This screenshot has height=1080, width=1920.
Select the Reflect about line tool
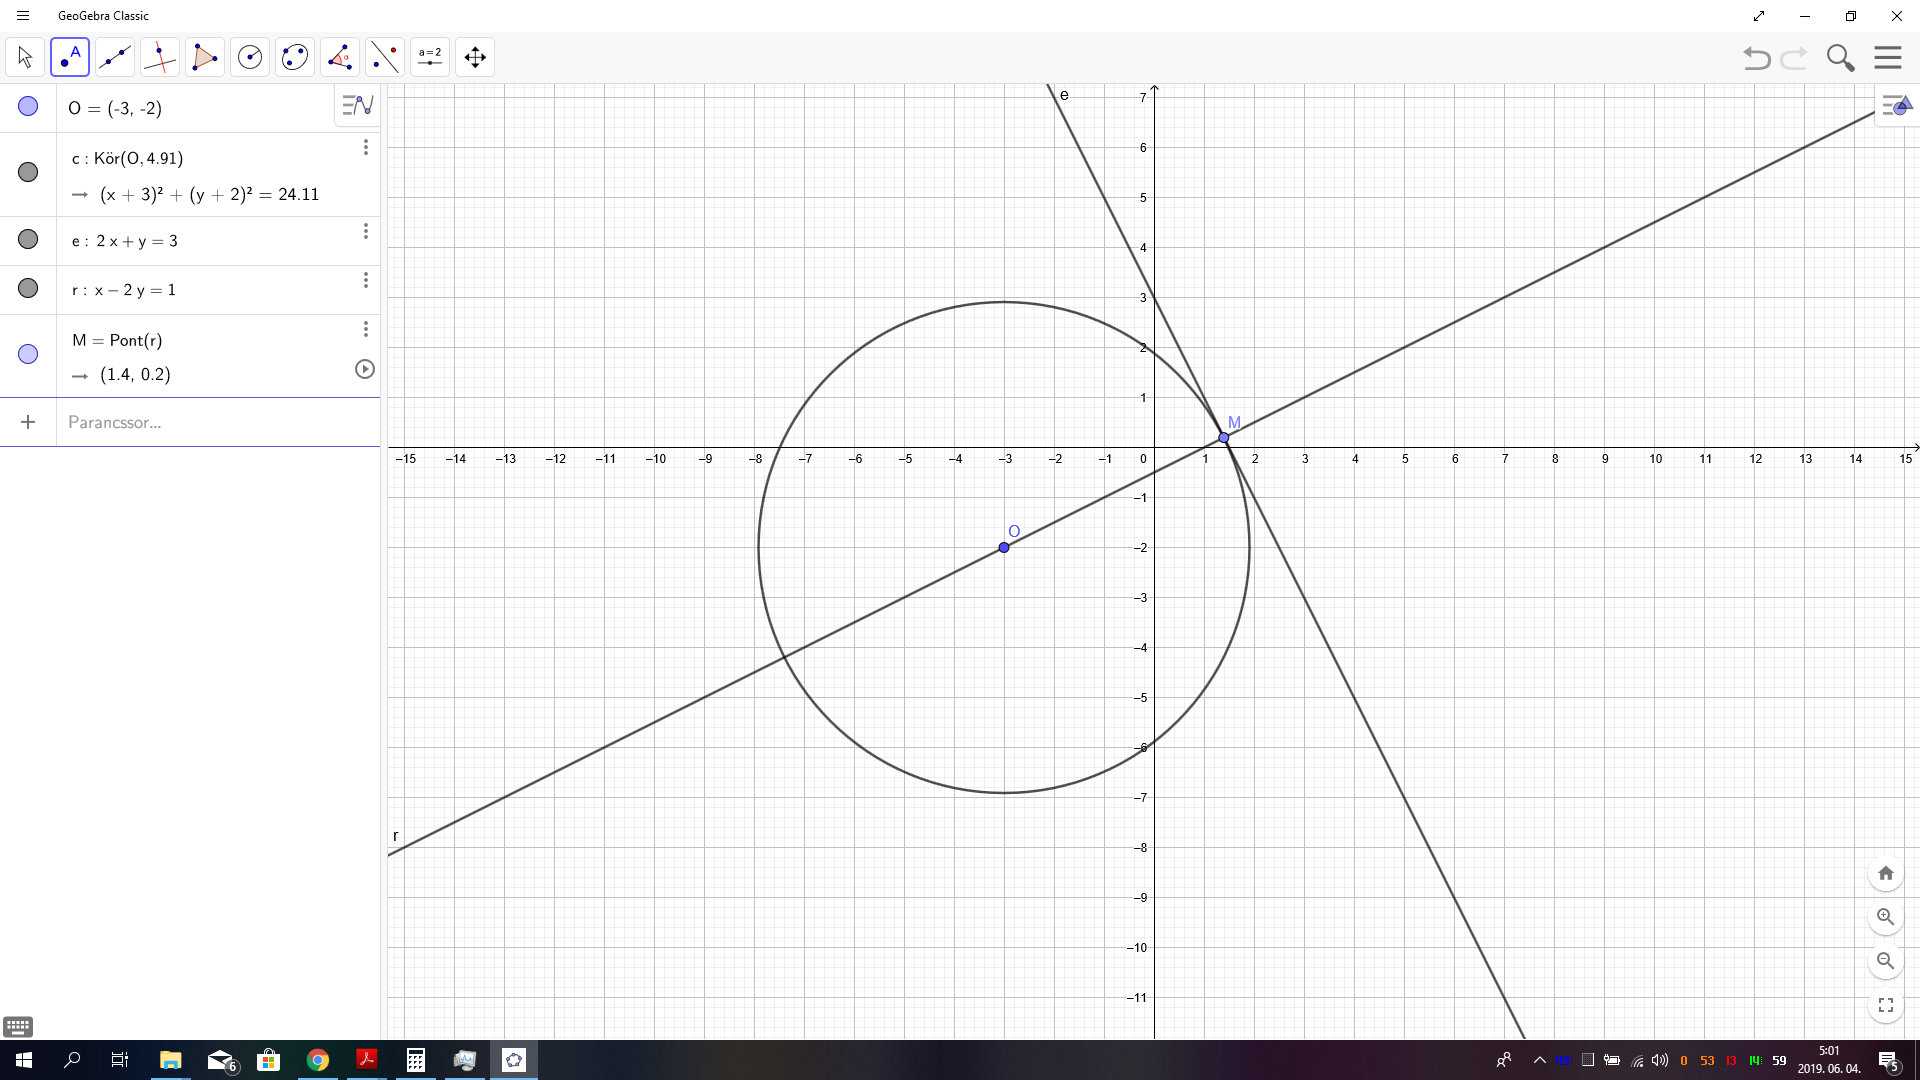pyautogui.click(x=385, y=57)
